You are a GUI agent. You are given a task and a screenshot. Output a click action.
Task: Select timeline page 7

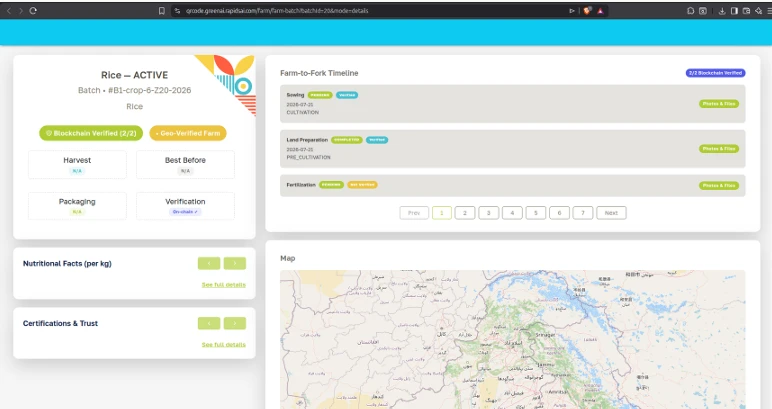tap(583, 213)
